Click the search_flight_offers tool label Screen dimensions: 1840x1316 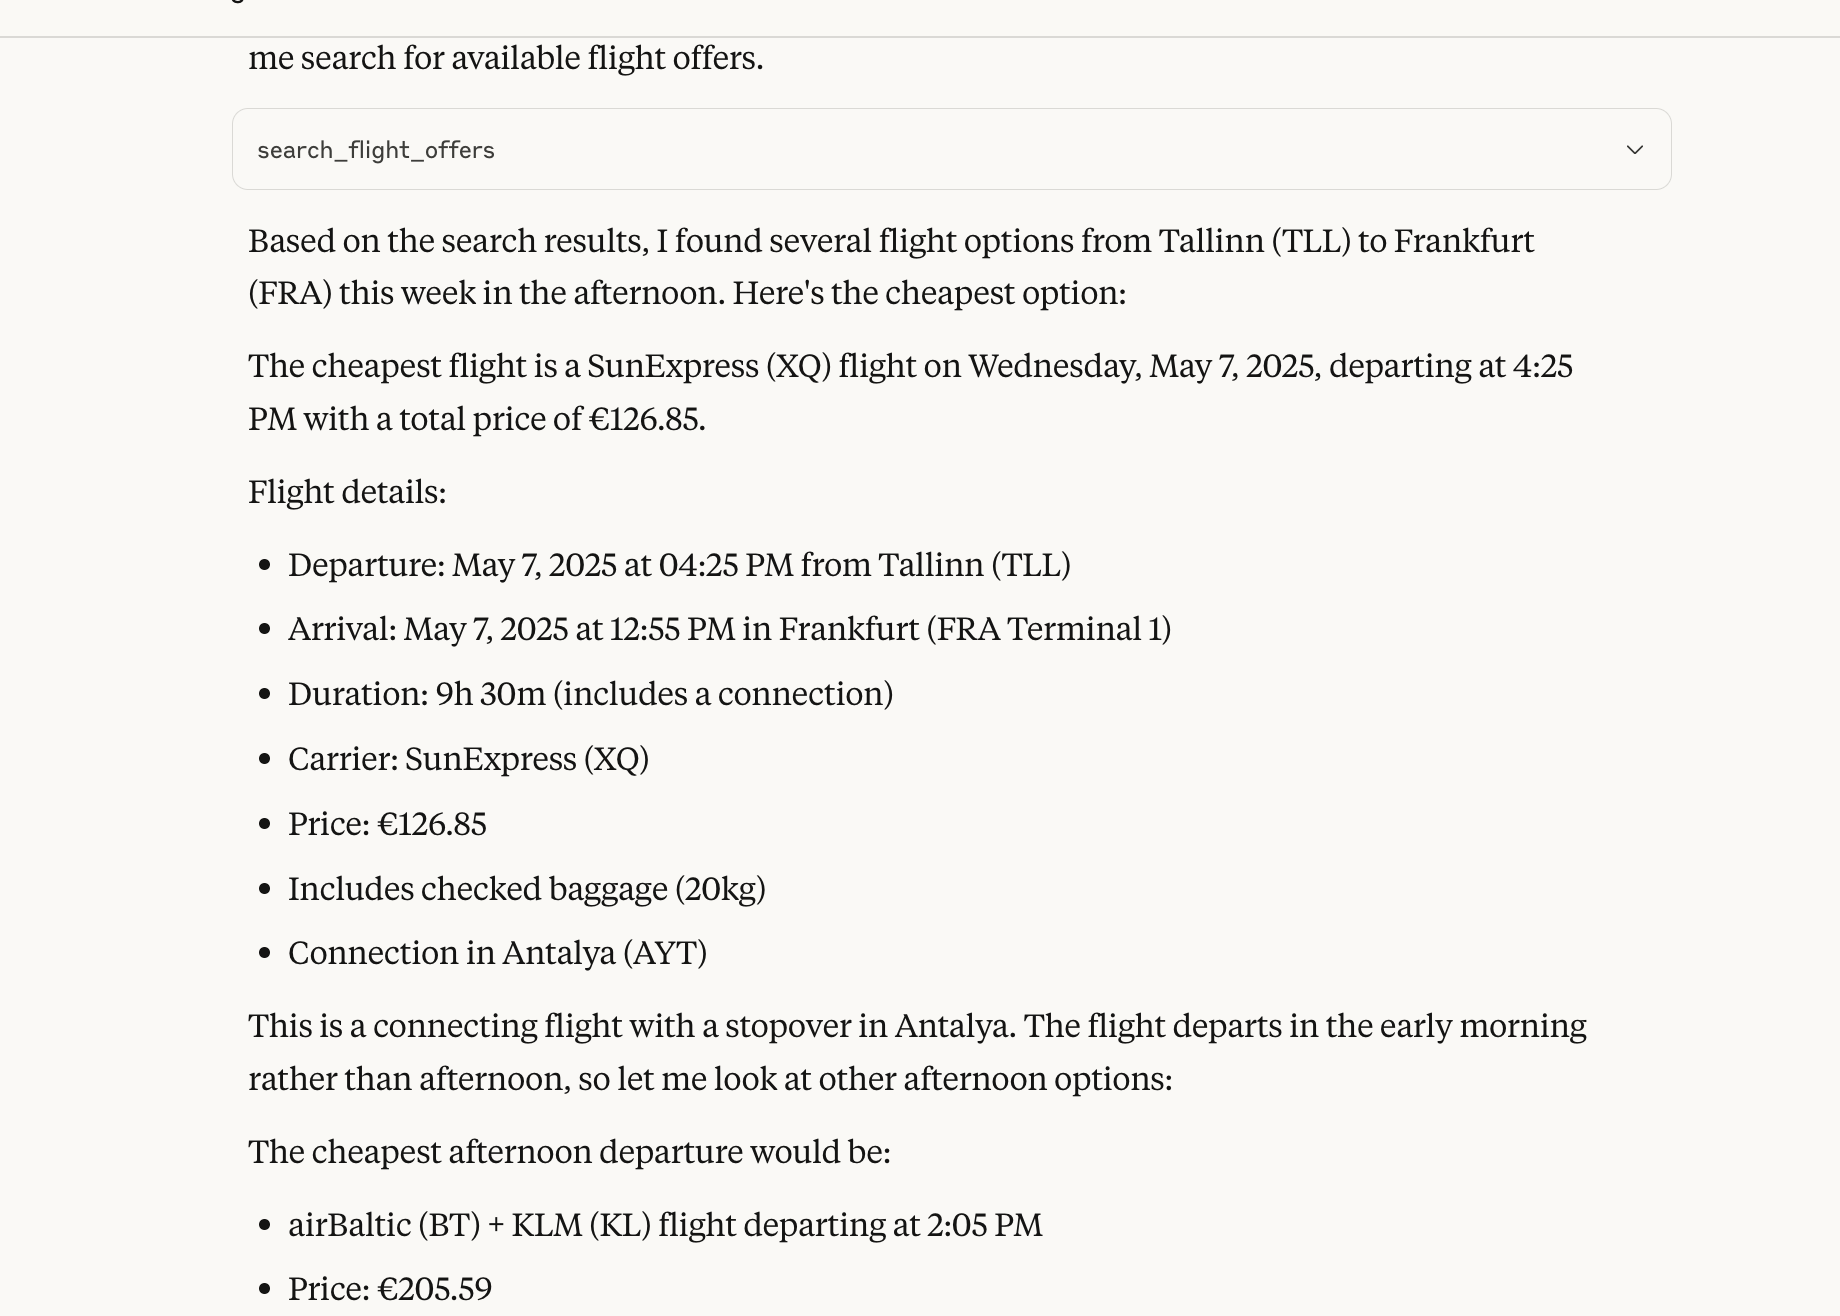point(376,150)
